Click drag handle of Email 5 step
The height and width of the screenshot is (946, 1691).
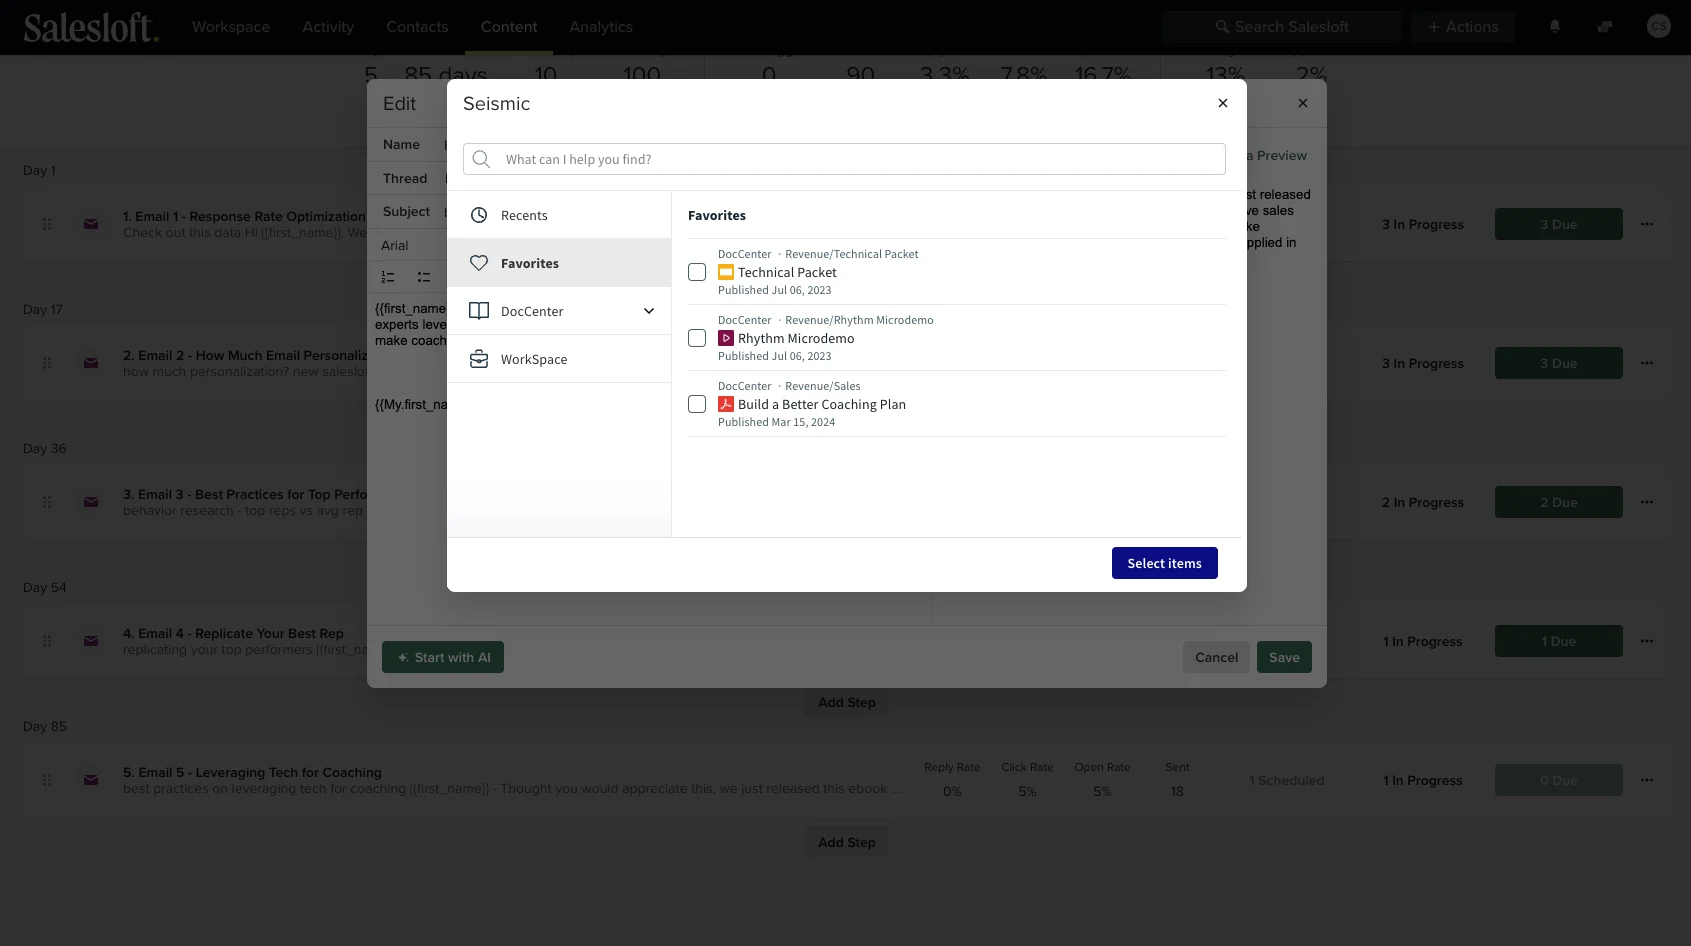(x=47, y=780)
